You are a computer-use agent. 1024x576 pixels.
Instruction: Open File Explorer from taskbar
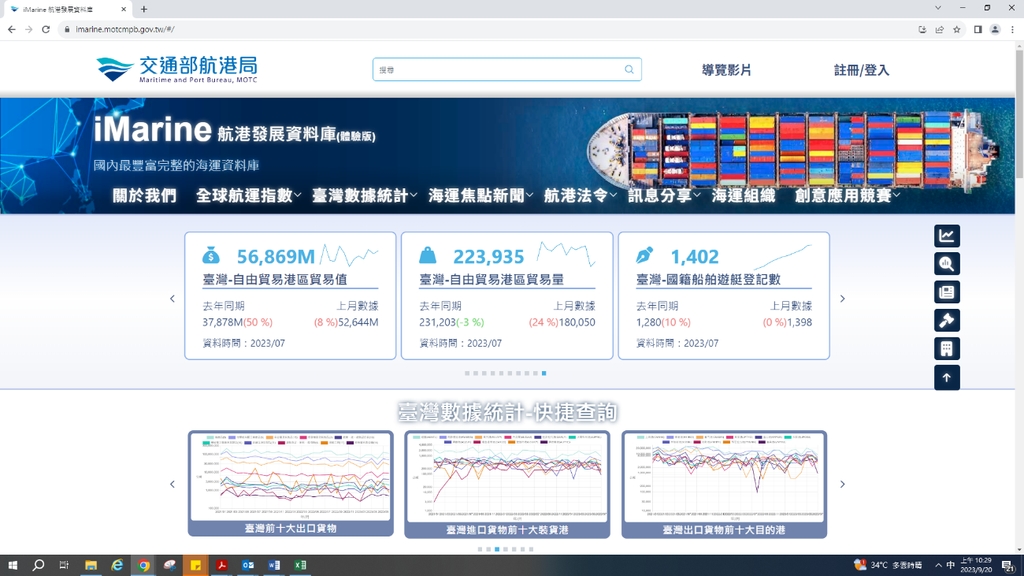pos(91,565)
